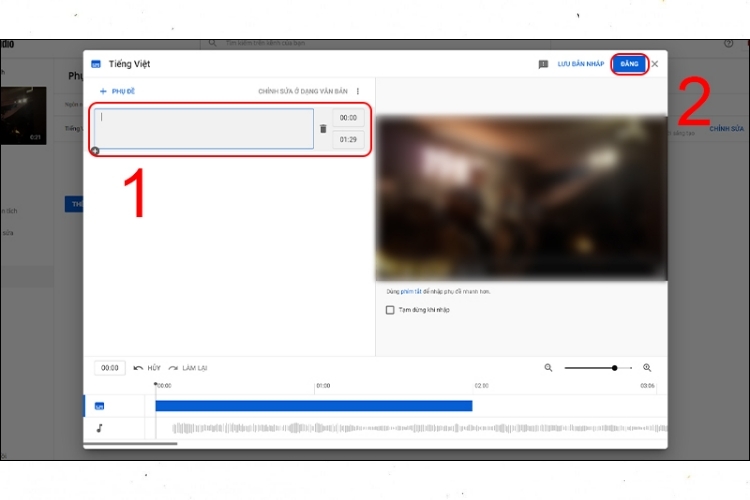750x500 pixels.
Task: Enable Tạm dừng khi nhập checkbox
Action: point(390,310)
